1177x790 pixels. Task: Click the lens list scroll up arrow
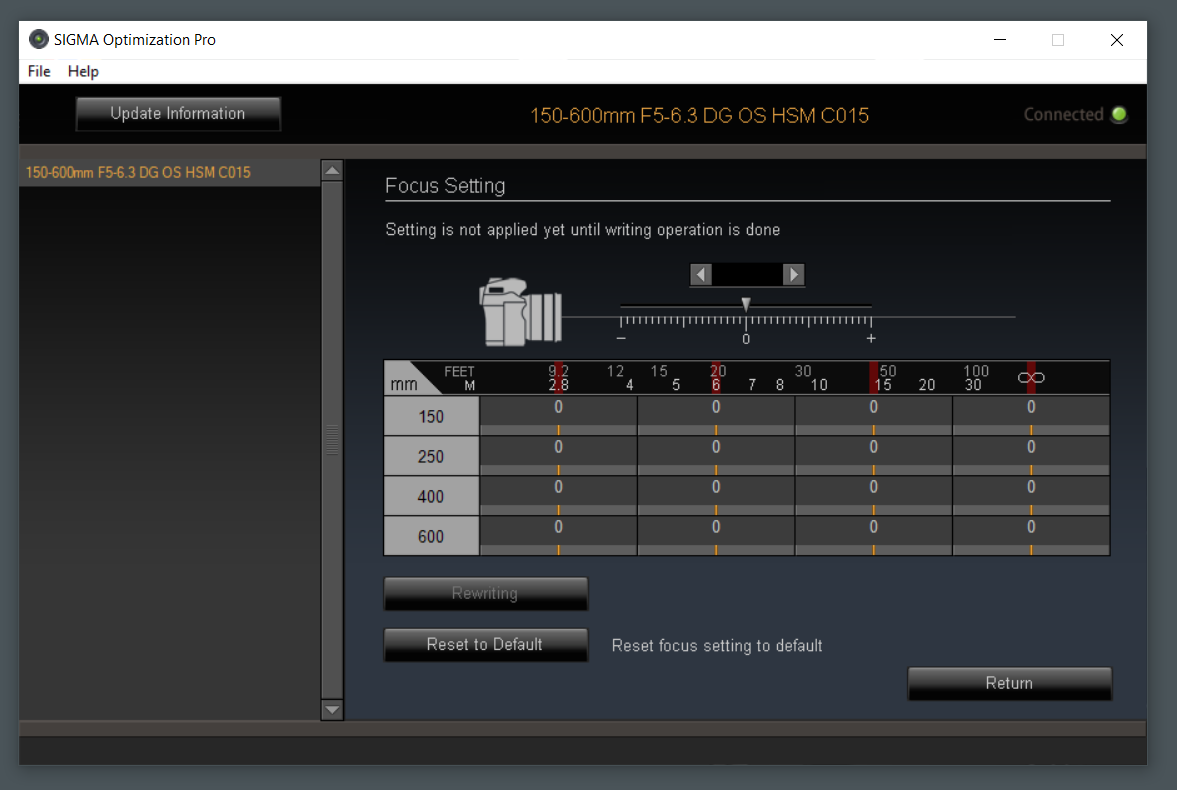tap(332, 170)
